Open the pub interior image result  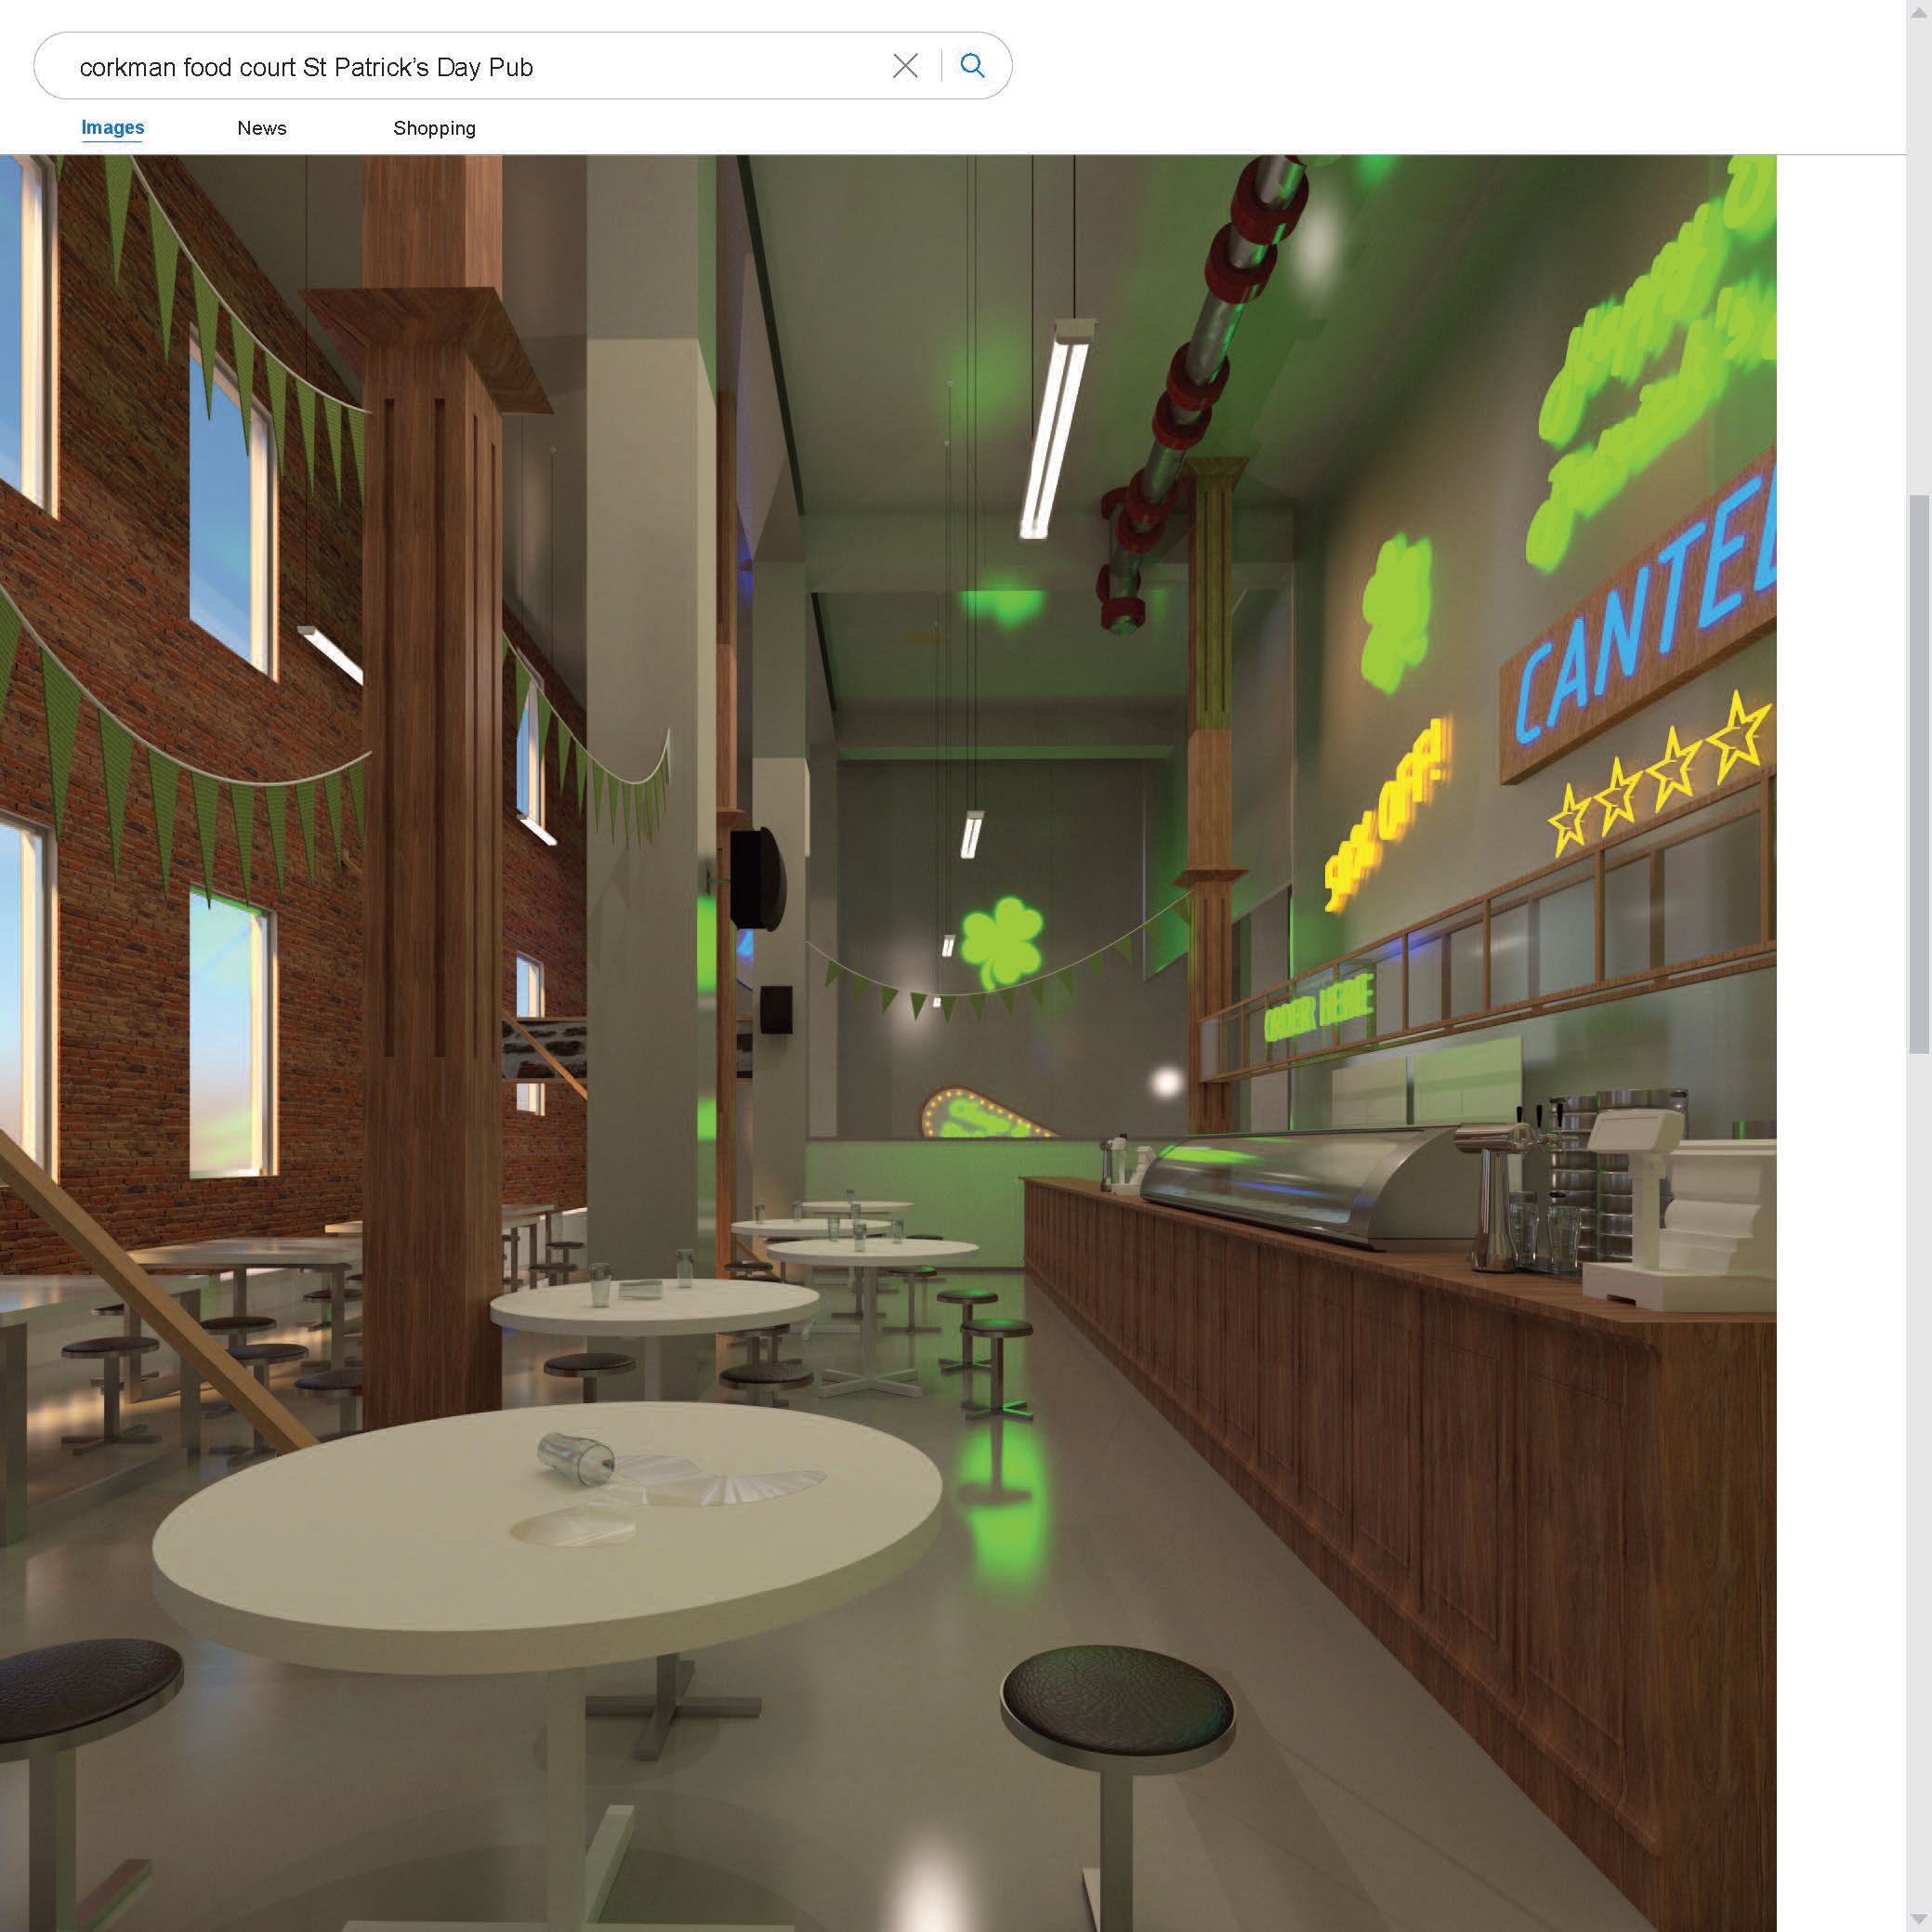coord(888,1040)
